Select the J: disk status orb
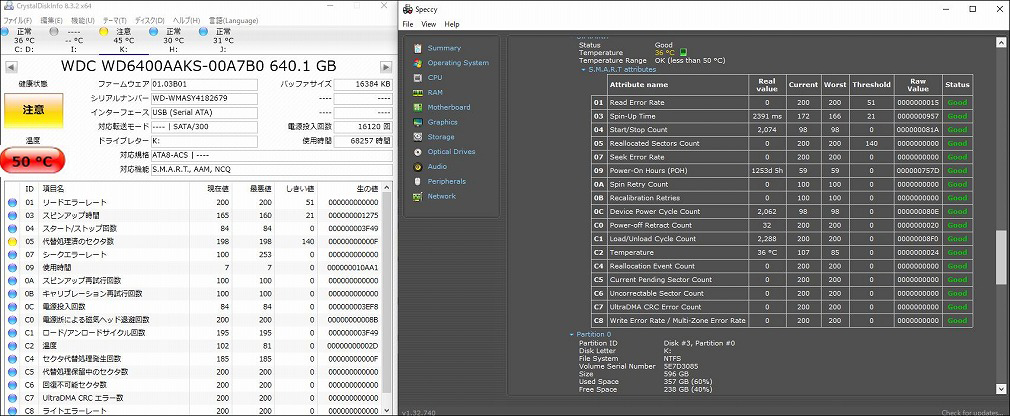The image size is (1010, 416). 204,31
